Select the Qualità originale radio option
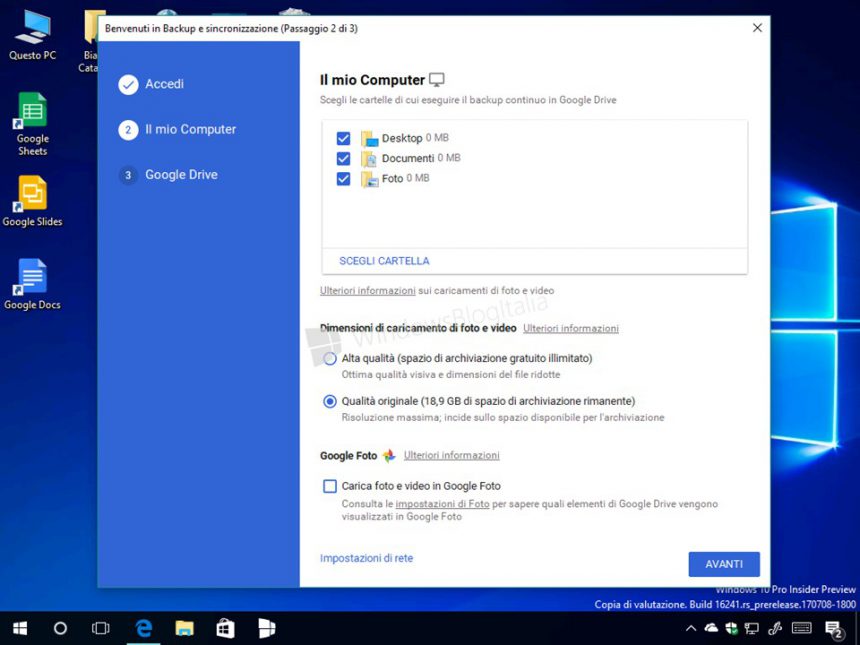Screen dimensions: 860x645 330,401
